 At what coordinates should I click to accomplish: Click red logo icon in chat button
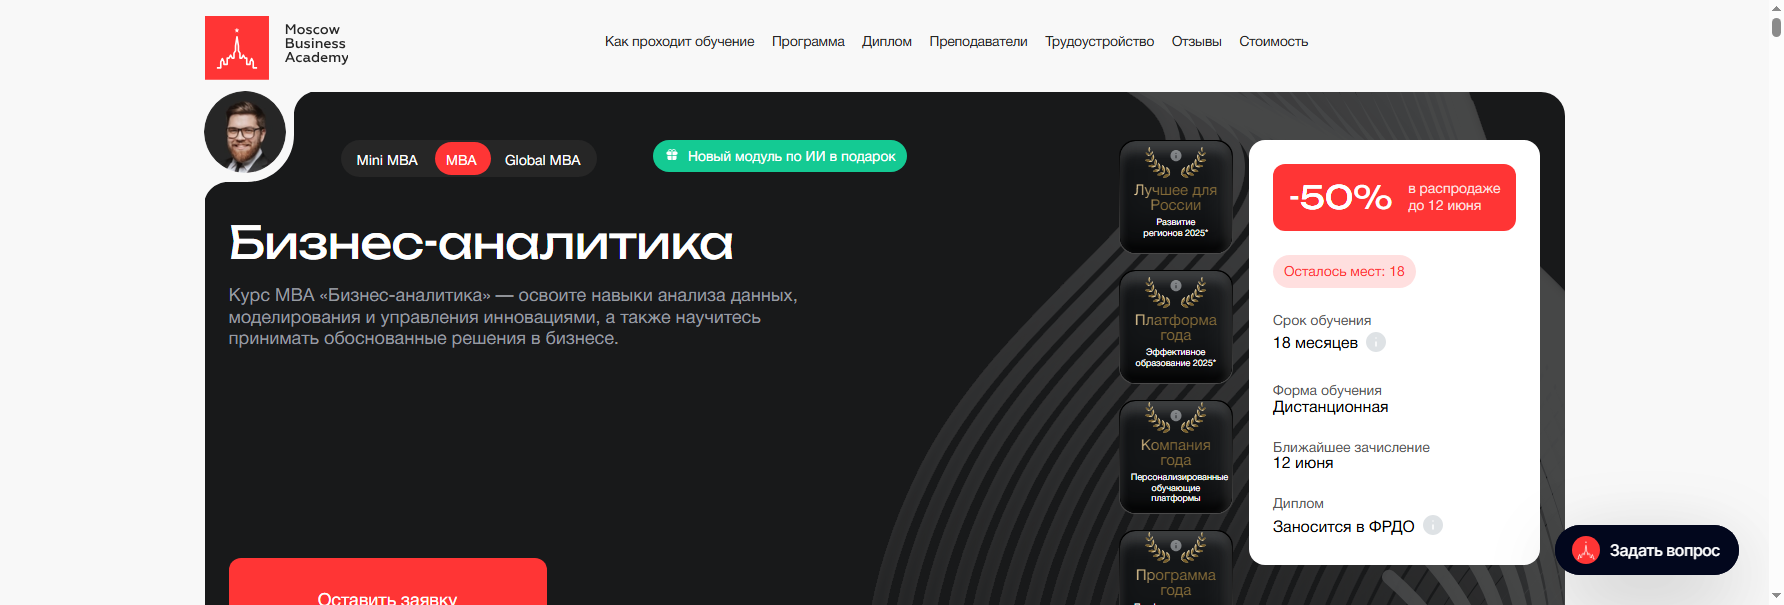click(1586, 550)
